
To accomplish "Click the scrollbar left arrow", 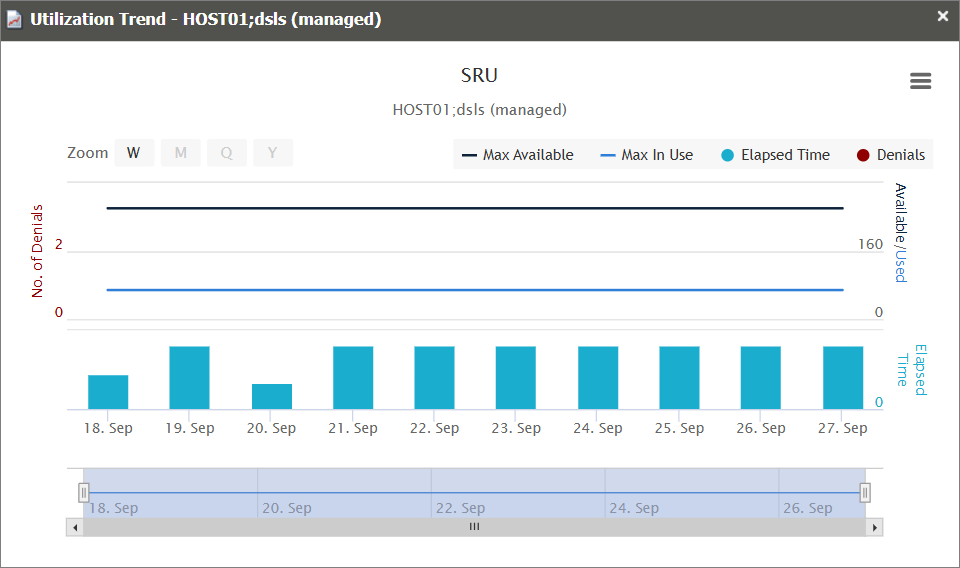I will [75, 527].
